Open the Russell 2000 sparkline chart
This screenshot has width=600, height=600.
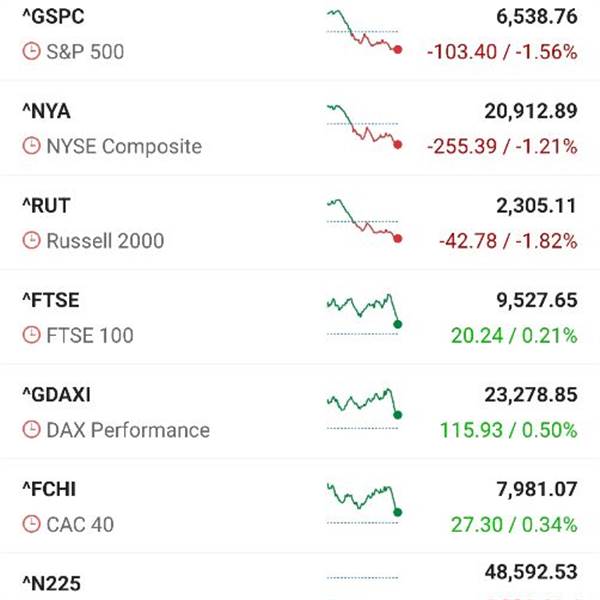363,222
